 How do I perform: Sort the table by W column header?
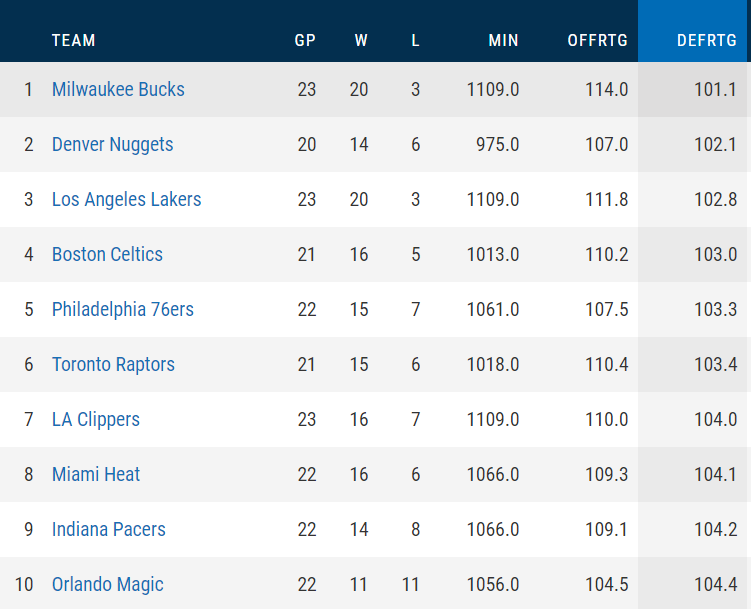361,40
